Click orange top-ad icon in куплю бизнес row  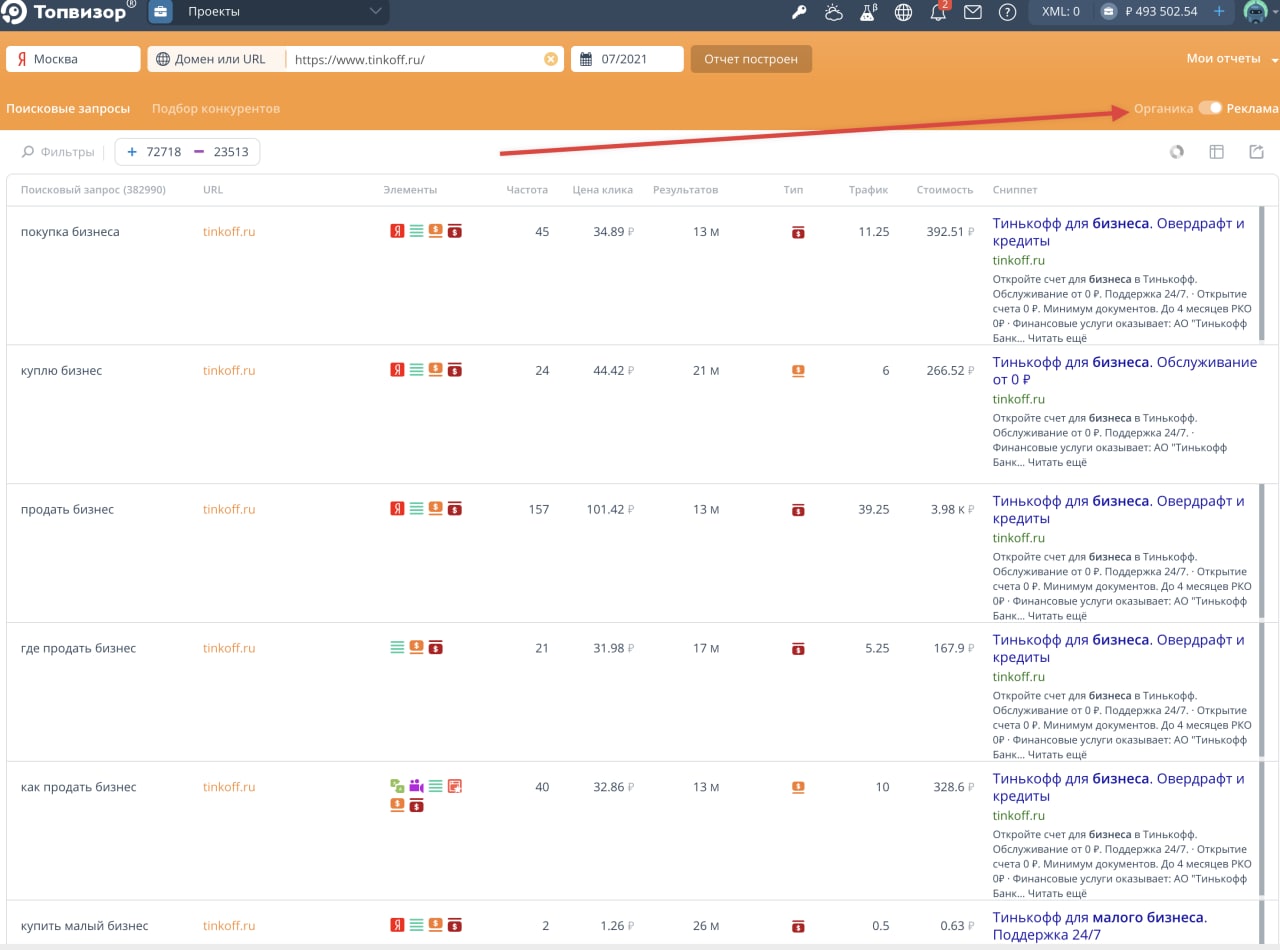click(435, 369)
